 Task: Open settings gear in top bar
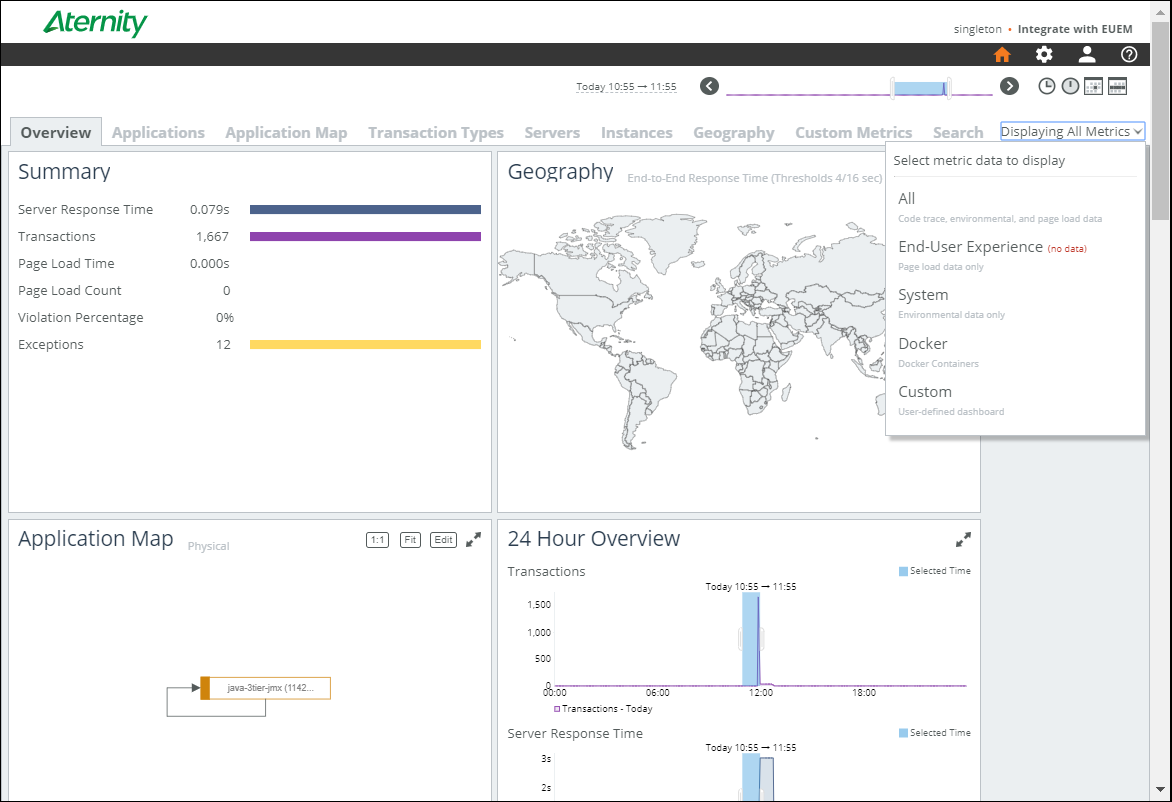[x=1044, y=55]
